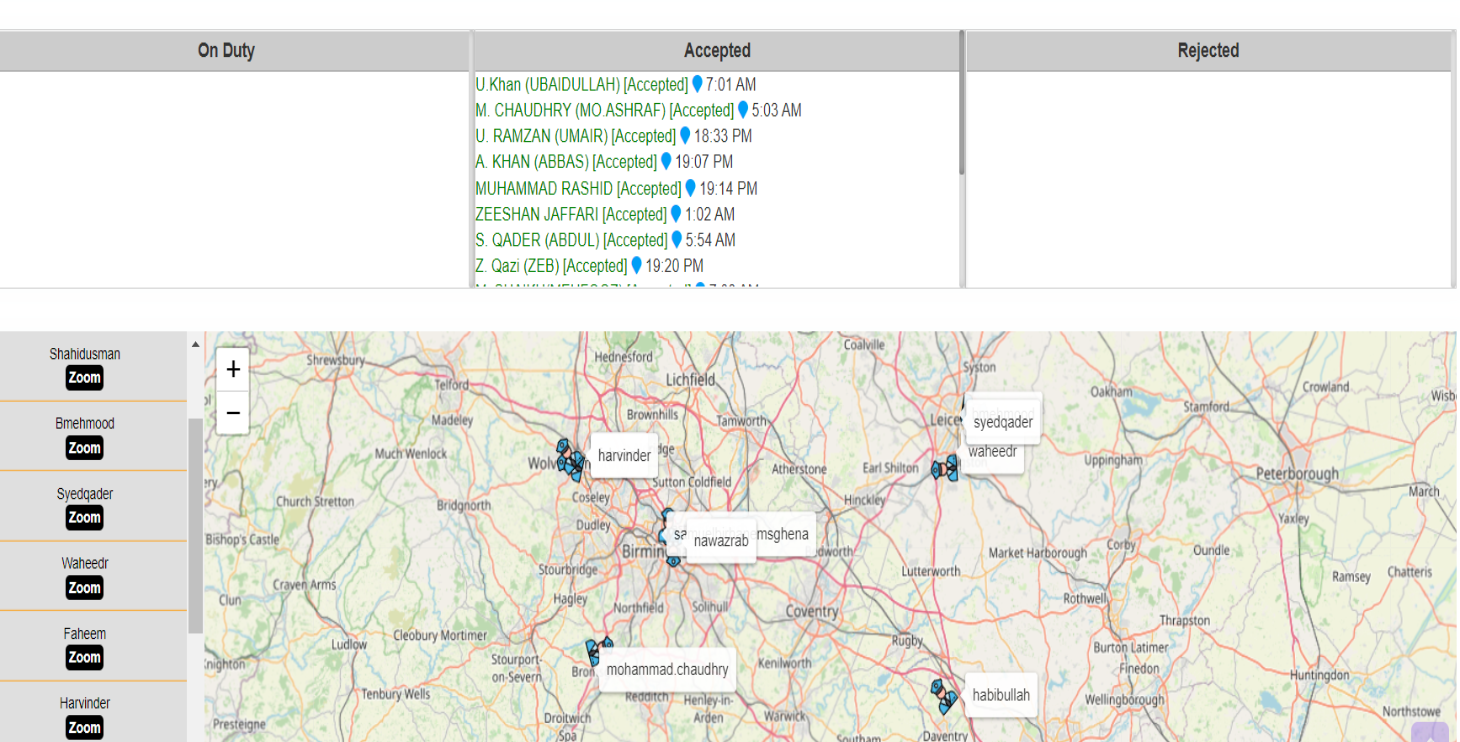The image size is (1460, 742).
Task: Zoom out on the map
Action: tap(233, 412)
